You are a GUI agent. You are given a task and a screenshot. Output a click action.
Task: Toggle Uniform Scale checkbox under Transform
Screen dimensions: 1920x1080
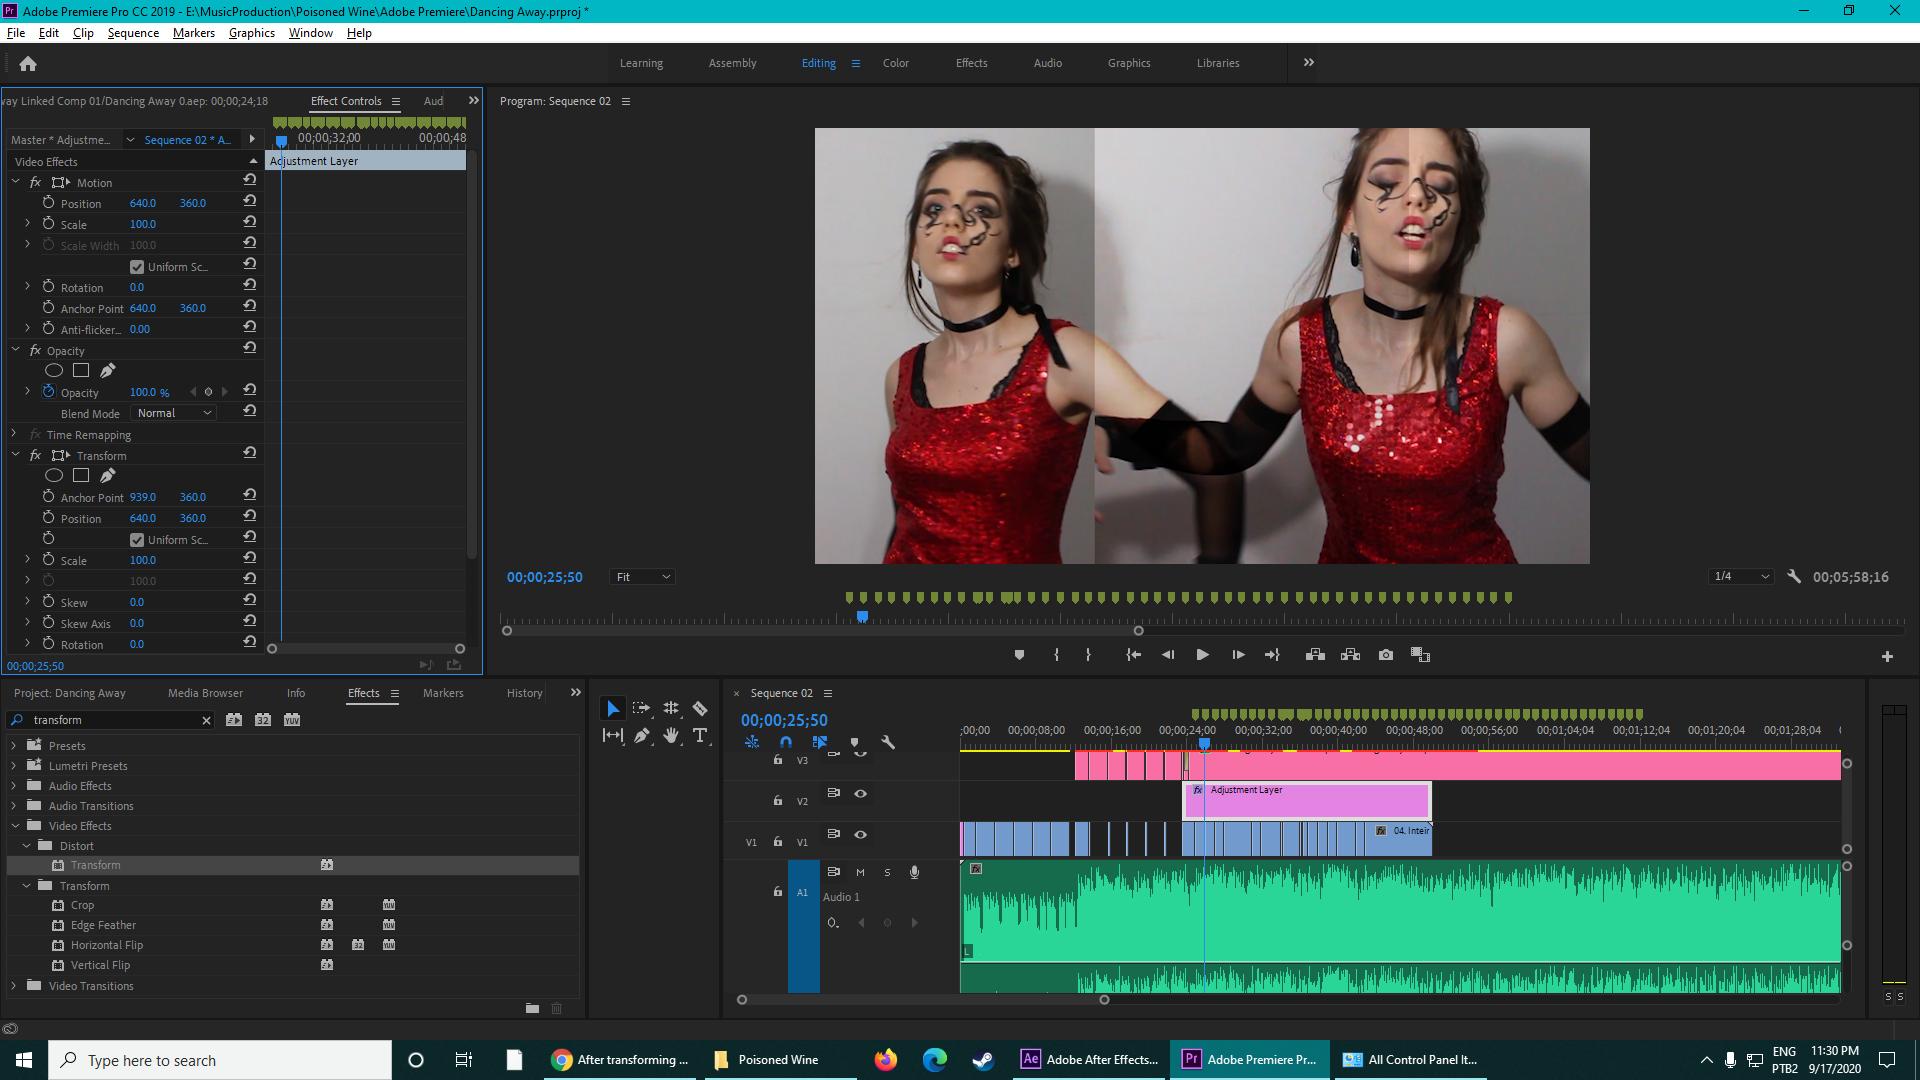point(137,540)
